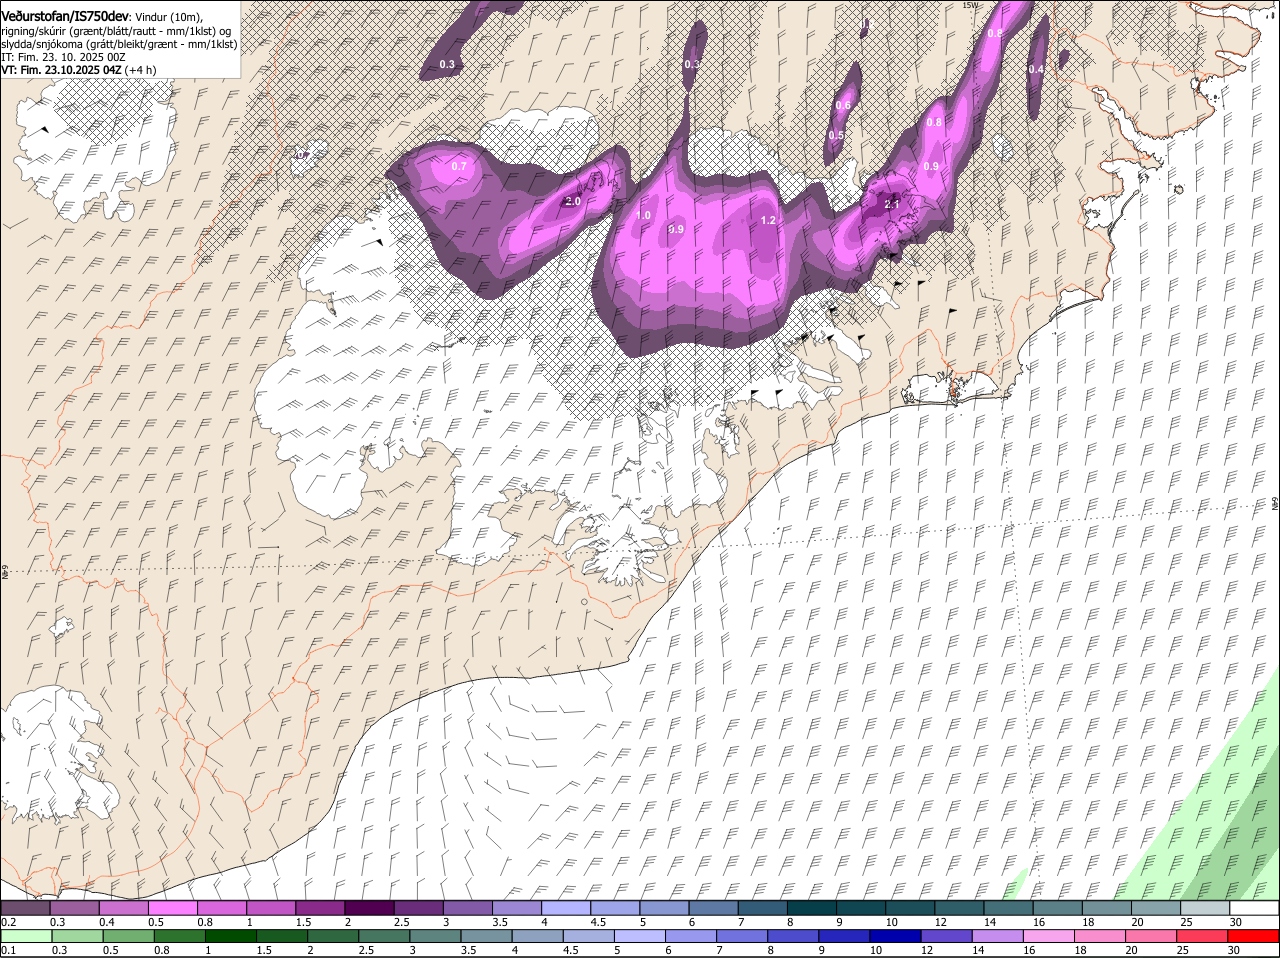Click the bright red 30 swatch in lower legend
This screenshot has height=958, width=1280.
1253,936
